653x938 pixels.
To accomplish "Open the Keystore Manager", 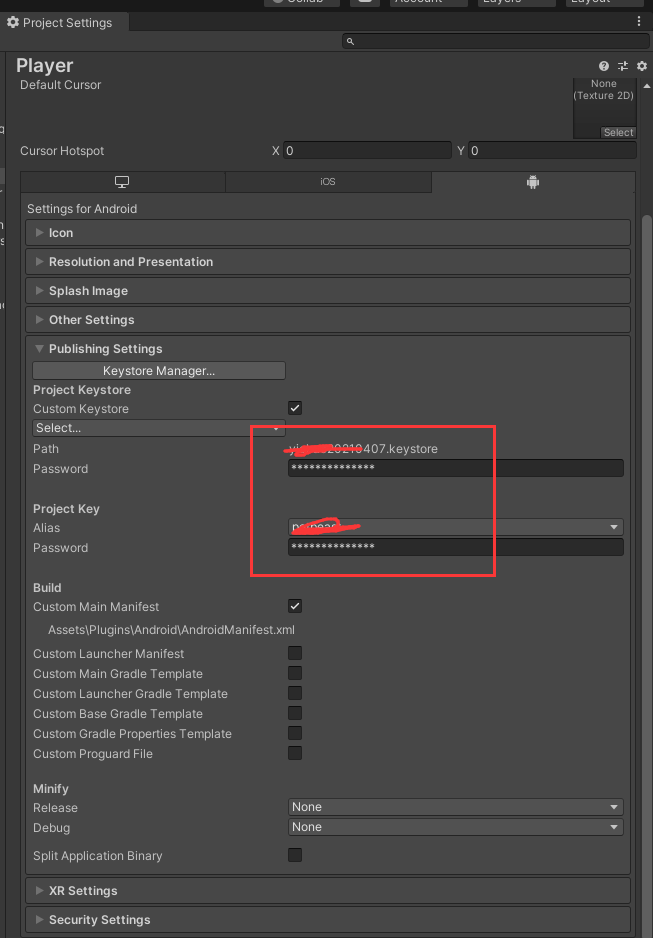I will (158, 370).
